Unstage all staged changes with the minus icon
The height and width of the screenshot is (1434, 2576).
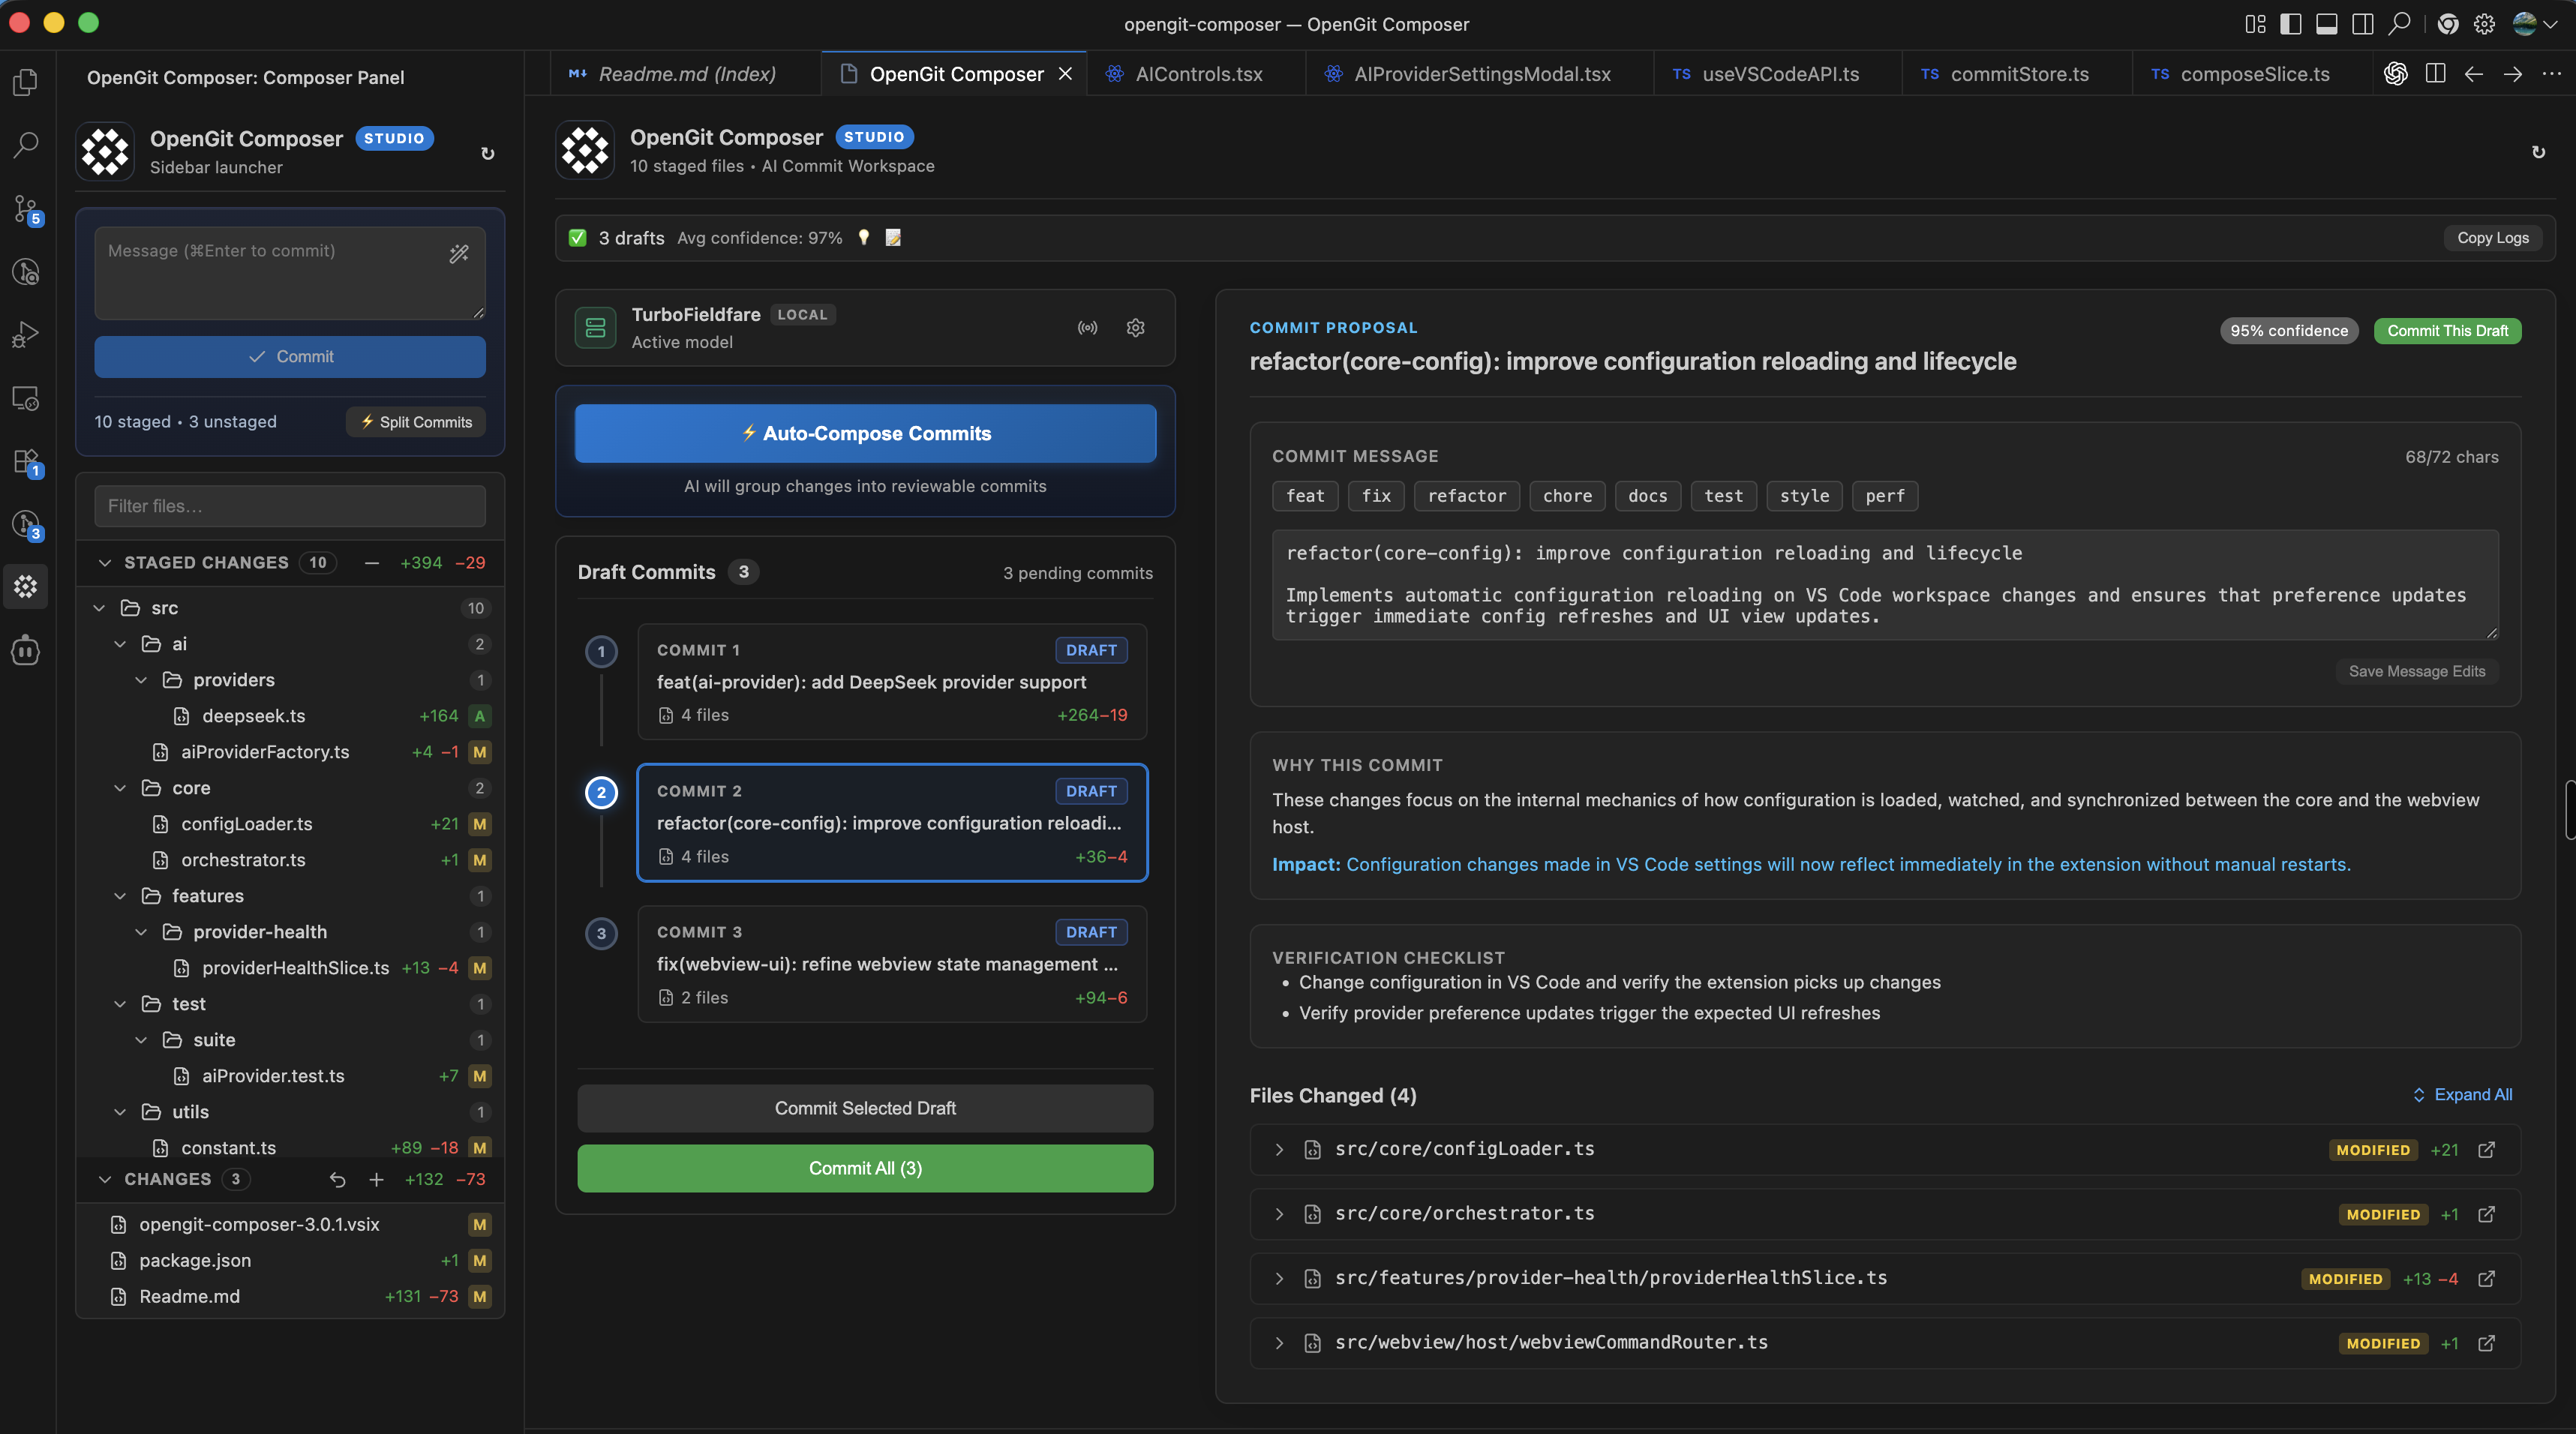tap(372, 563)
